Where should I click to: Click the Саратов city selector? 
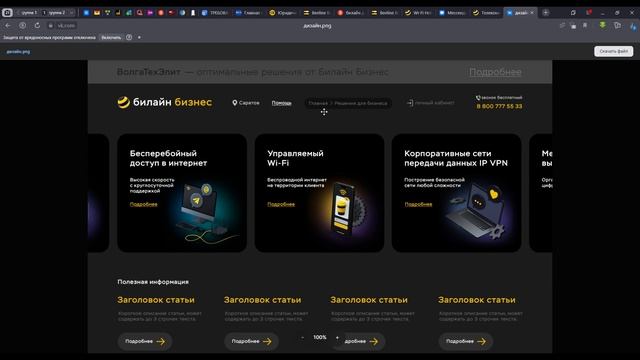[246, 103]
